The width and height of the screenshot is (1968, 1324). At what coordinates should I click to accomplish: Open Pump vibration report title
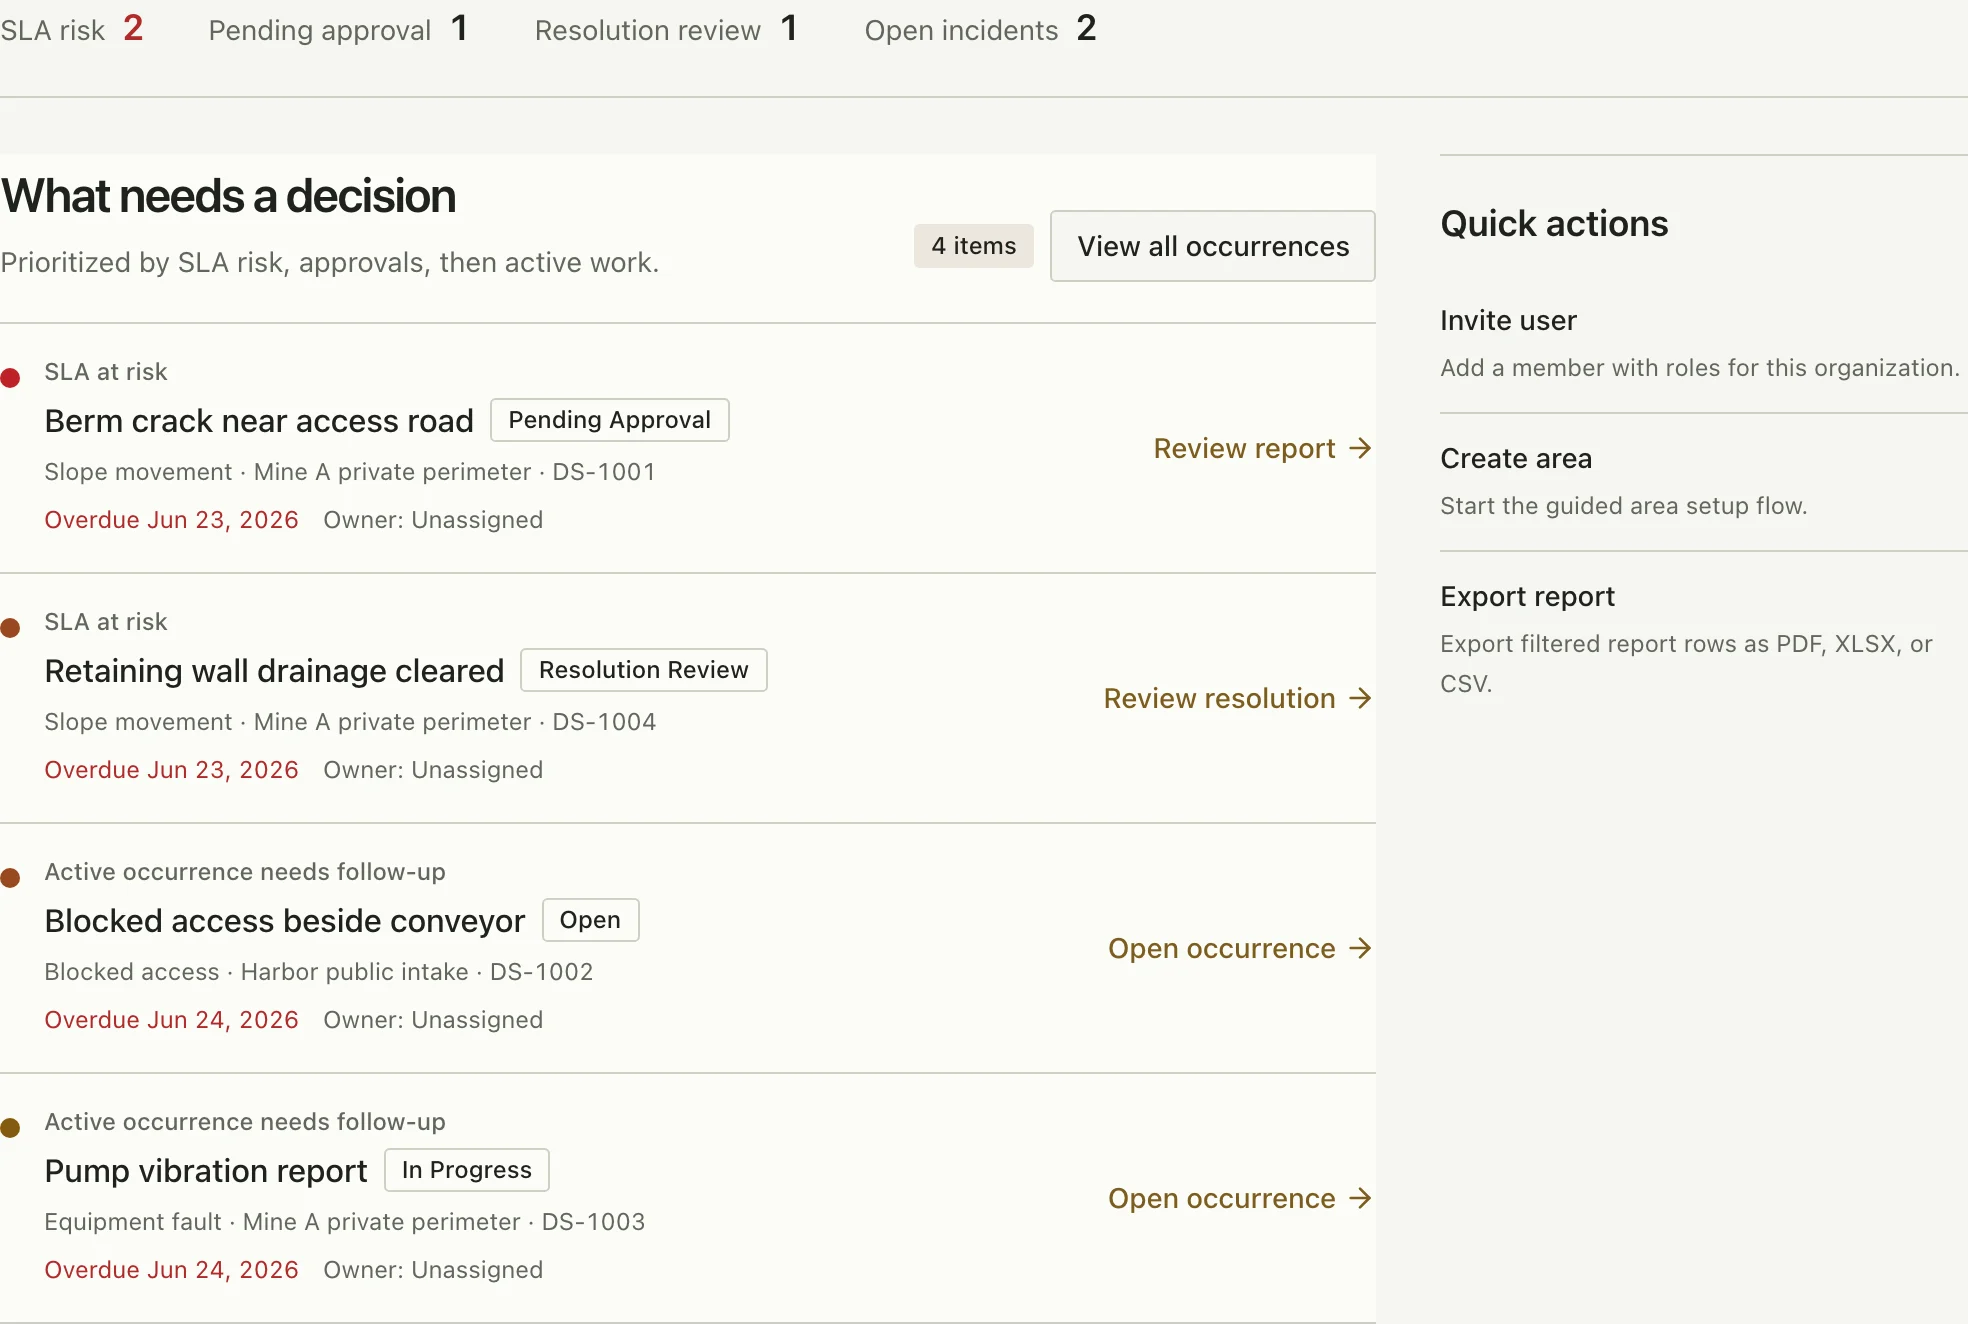click(206, 1171)
